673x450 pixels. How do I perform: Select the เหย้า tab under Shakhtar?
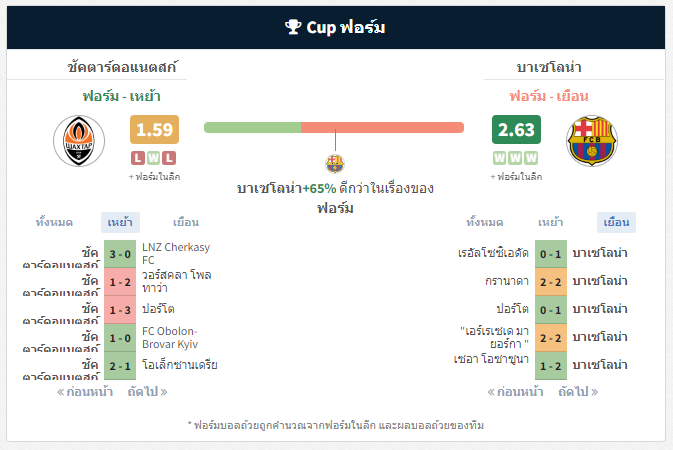(120, 222)
